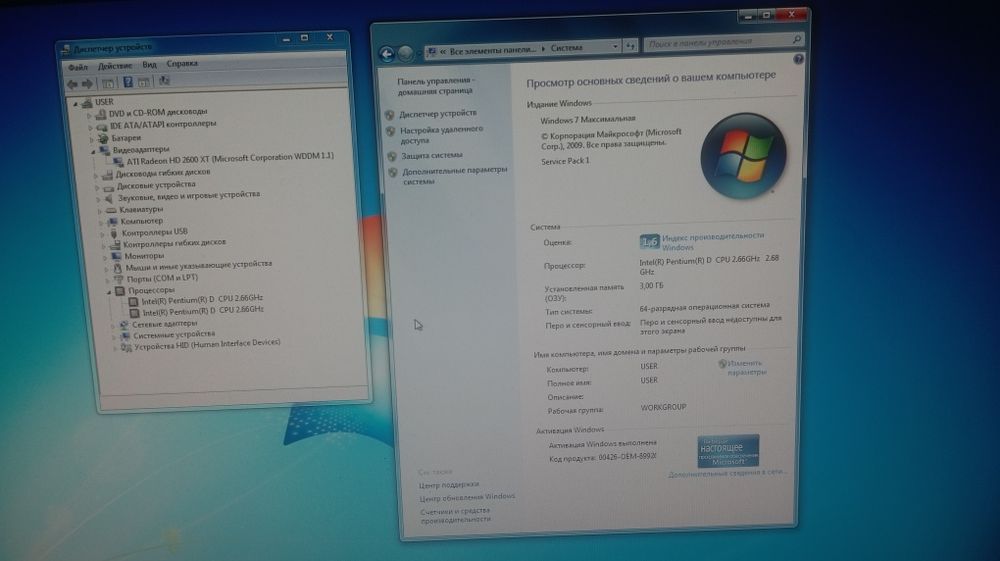
Task: Open Индекс производительности Windows link
Action: [x=712, y=241]
